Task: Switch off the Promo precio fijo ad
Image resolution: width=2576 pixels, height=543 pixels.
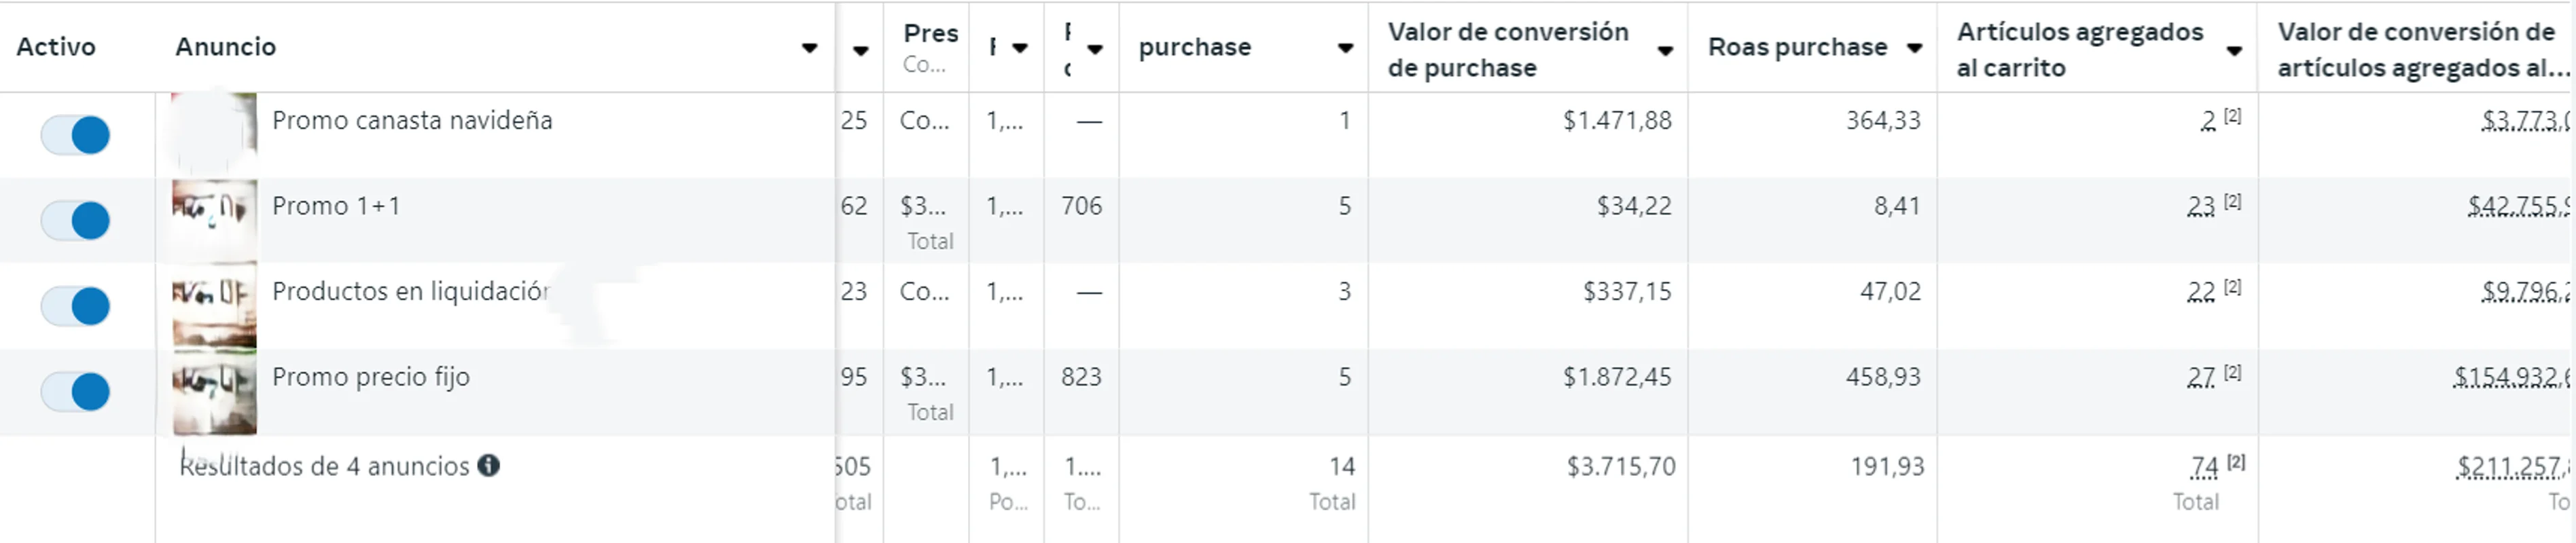Action: (75, 391)
